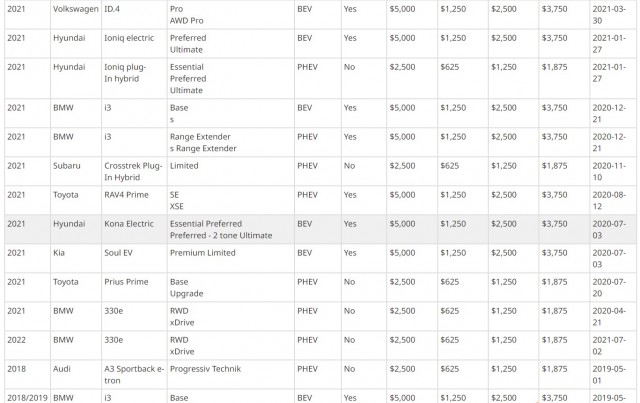This screenshot has height=403, width=640.
Task: Select the $5,000 value in Toyota RAV4 row
Action: tap(402, 195)
